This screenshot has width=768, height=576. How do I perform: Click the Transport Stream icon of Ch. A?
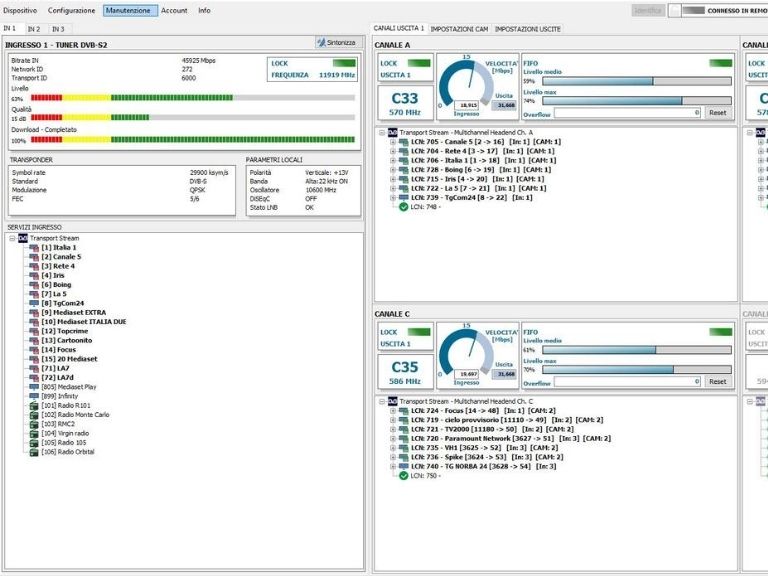[x=392, y=133]
